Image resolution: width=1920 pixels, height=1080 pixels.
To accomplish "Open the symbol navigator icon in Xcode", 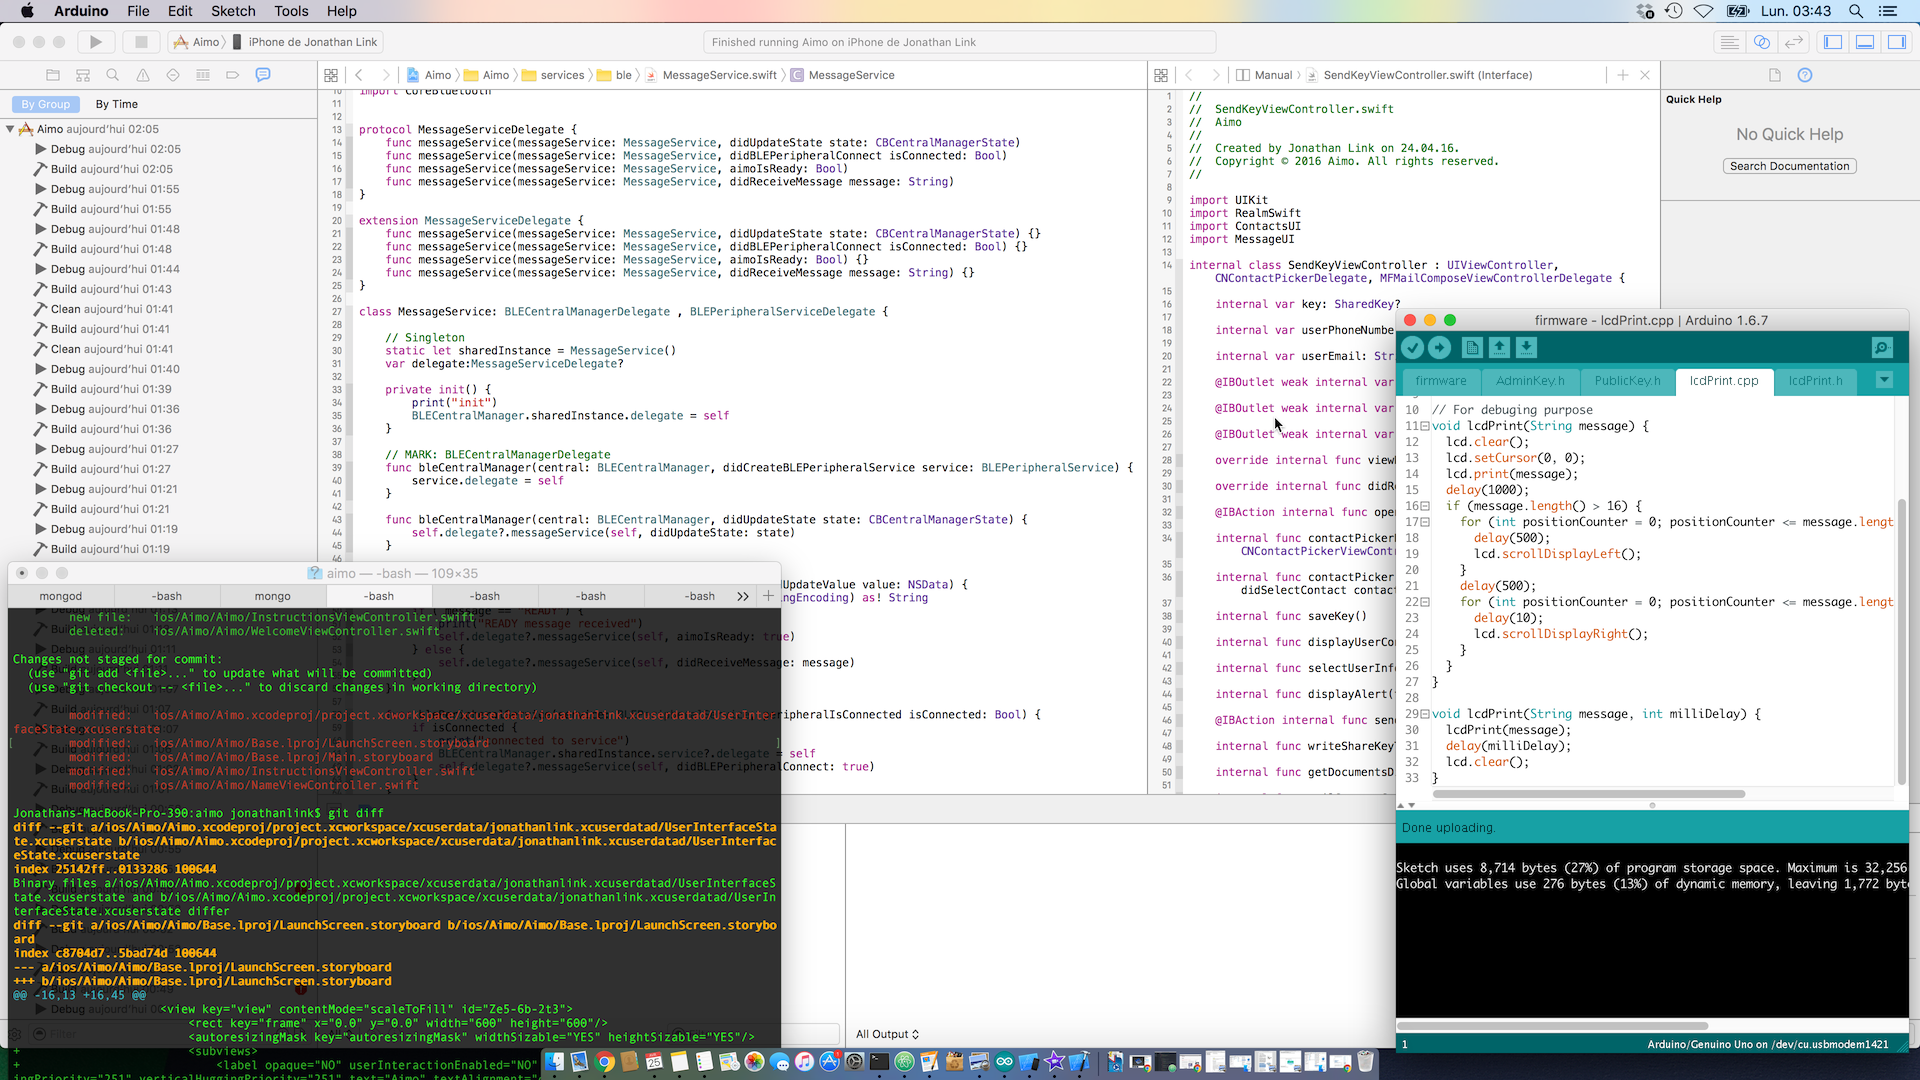I will click(x=83, y=75).
